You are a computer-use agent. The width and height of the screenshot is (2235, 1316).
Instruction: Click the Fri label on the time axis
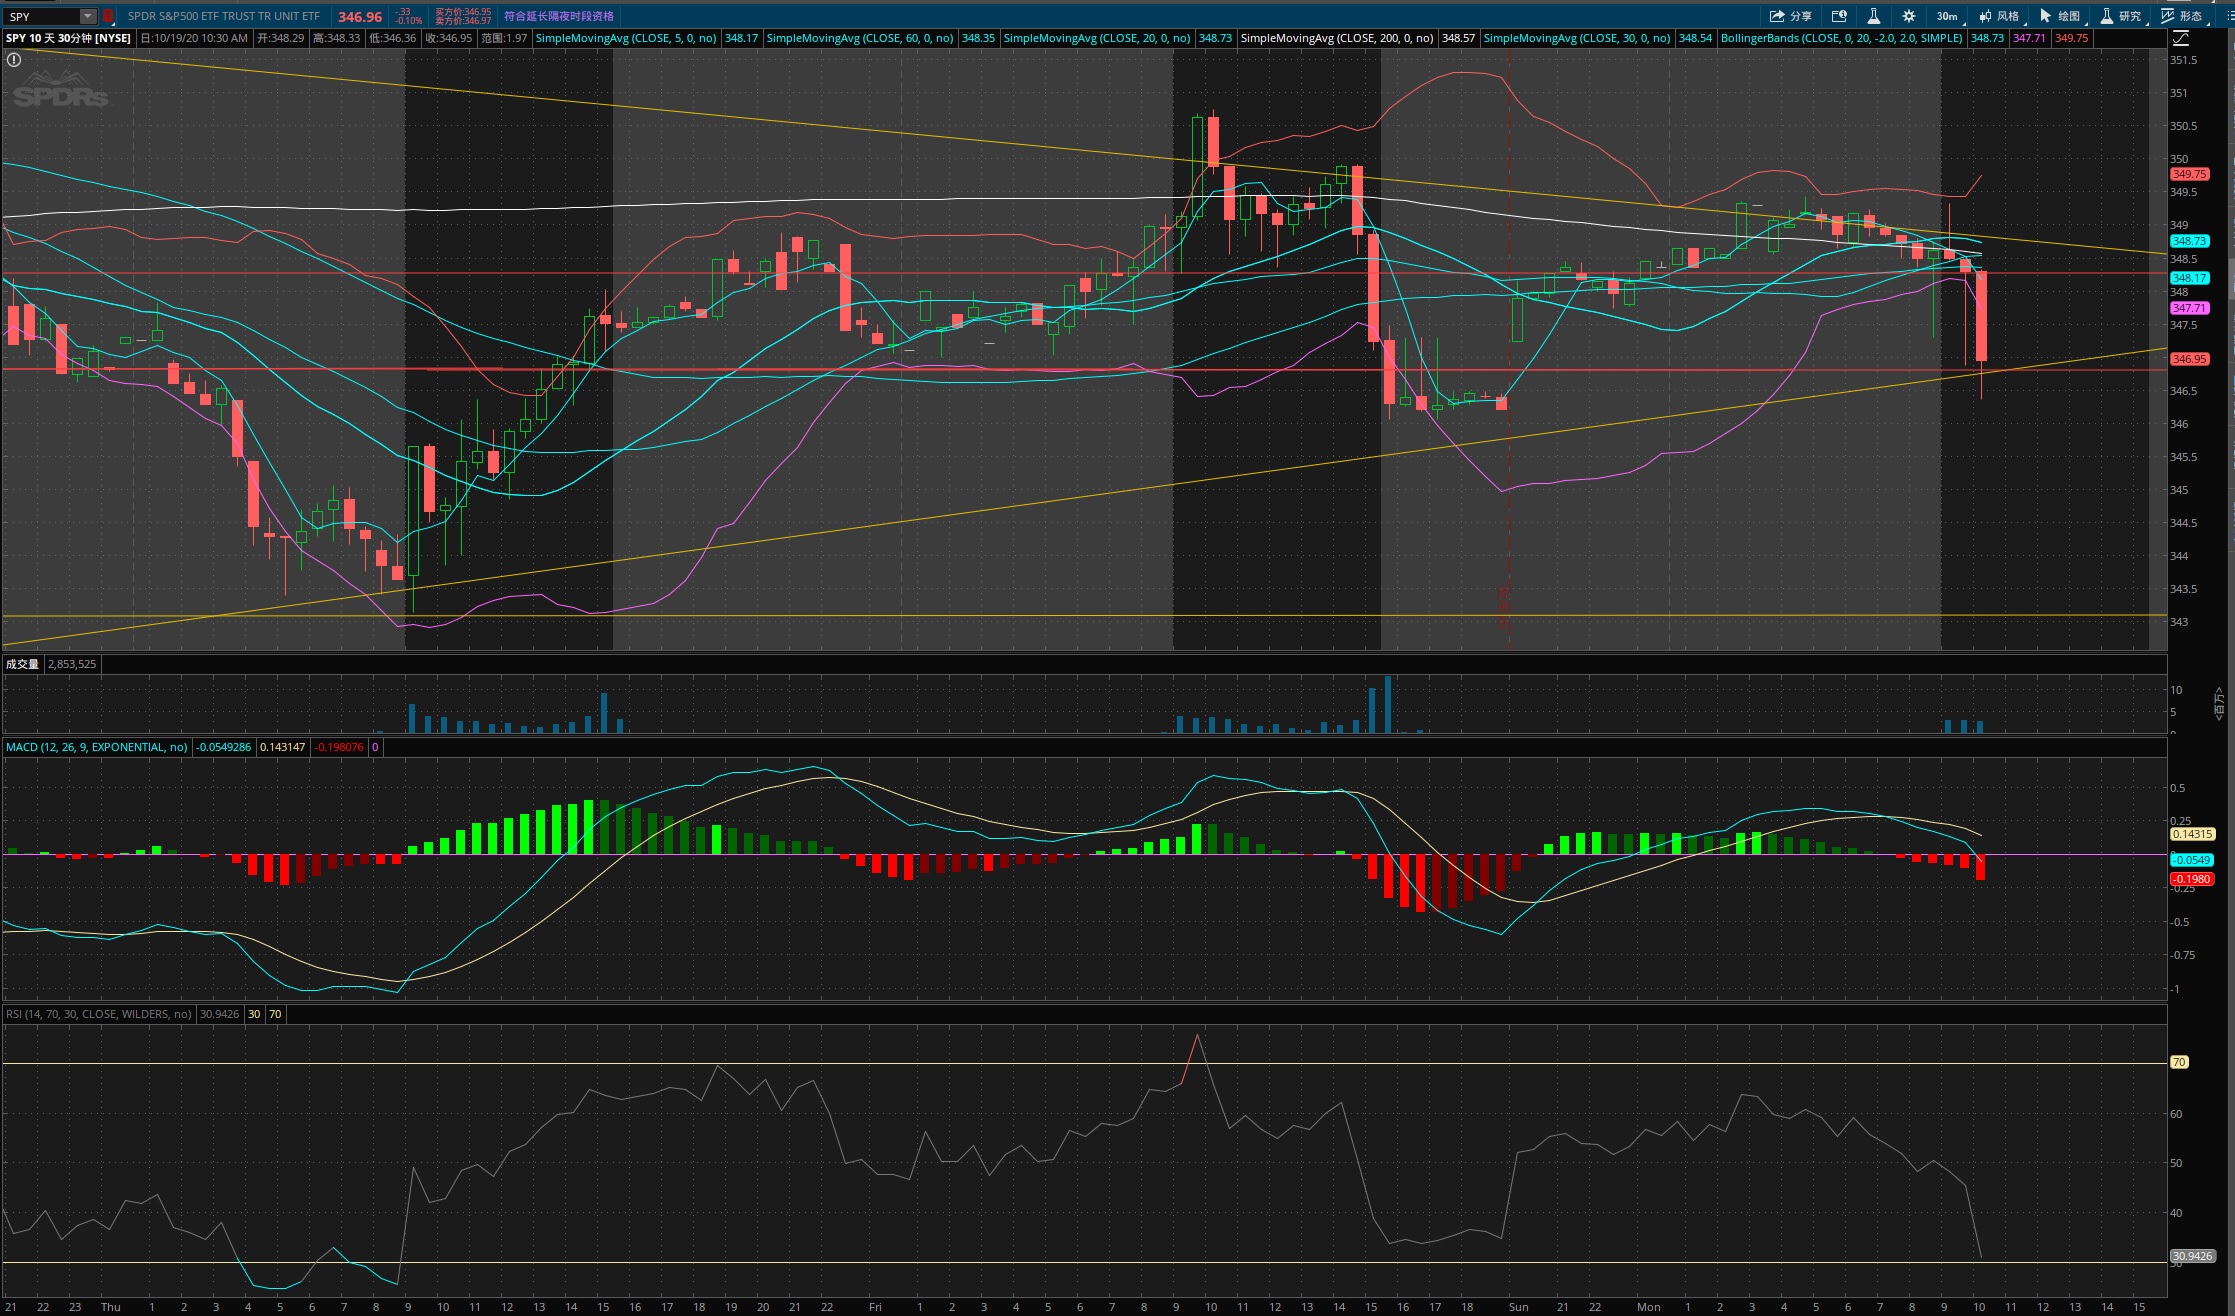coord(875,1307)
